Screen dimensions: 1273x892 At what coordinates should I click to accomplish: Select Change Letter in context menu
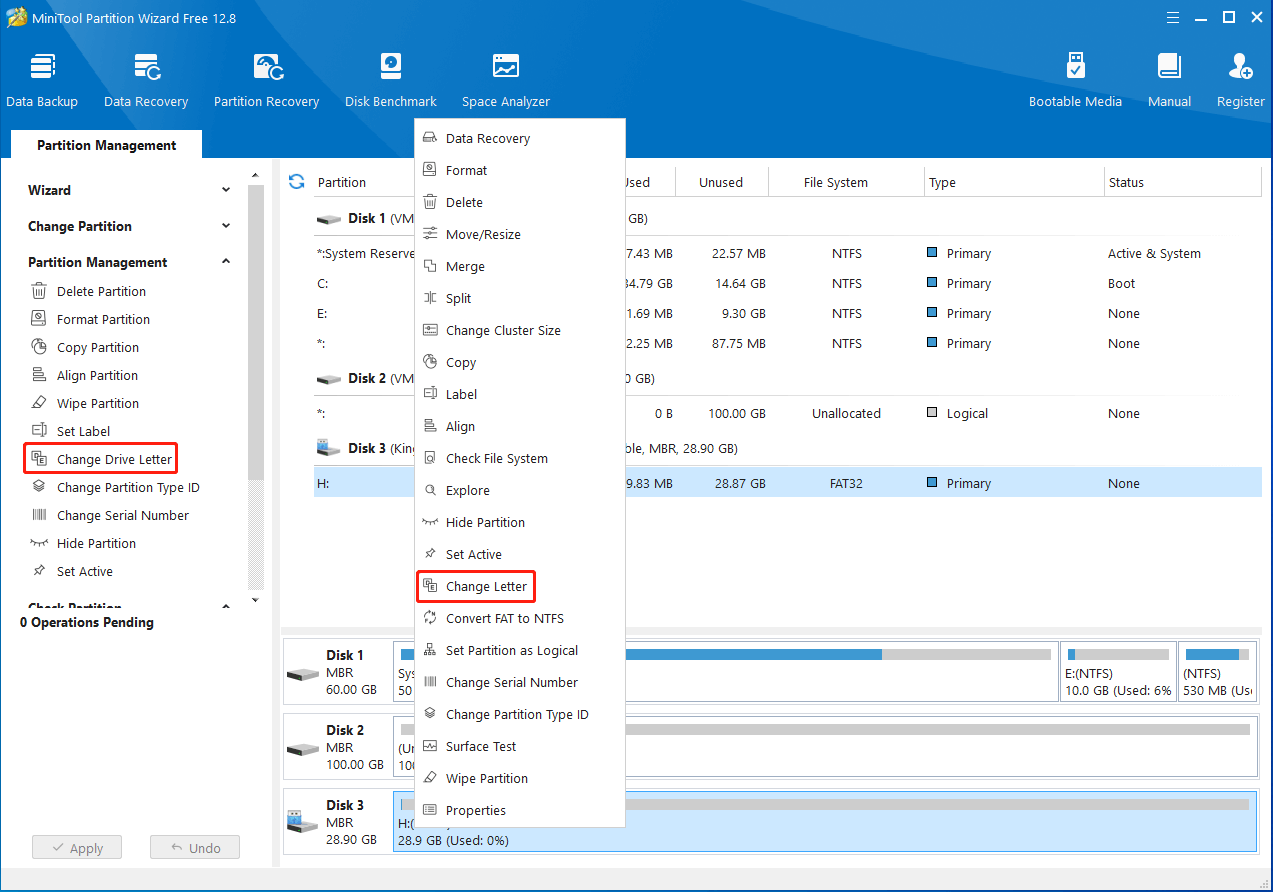486,586
